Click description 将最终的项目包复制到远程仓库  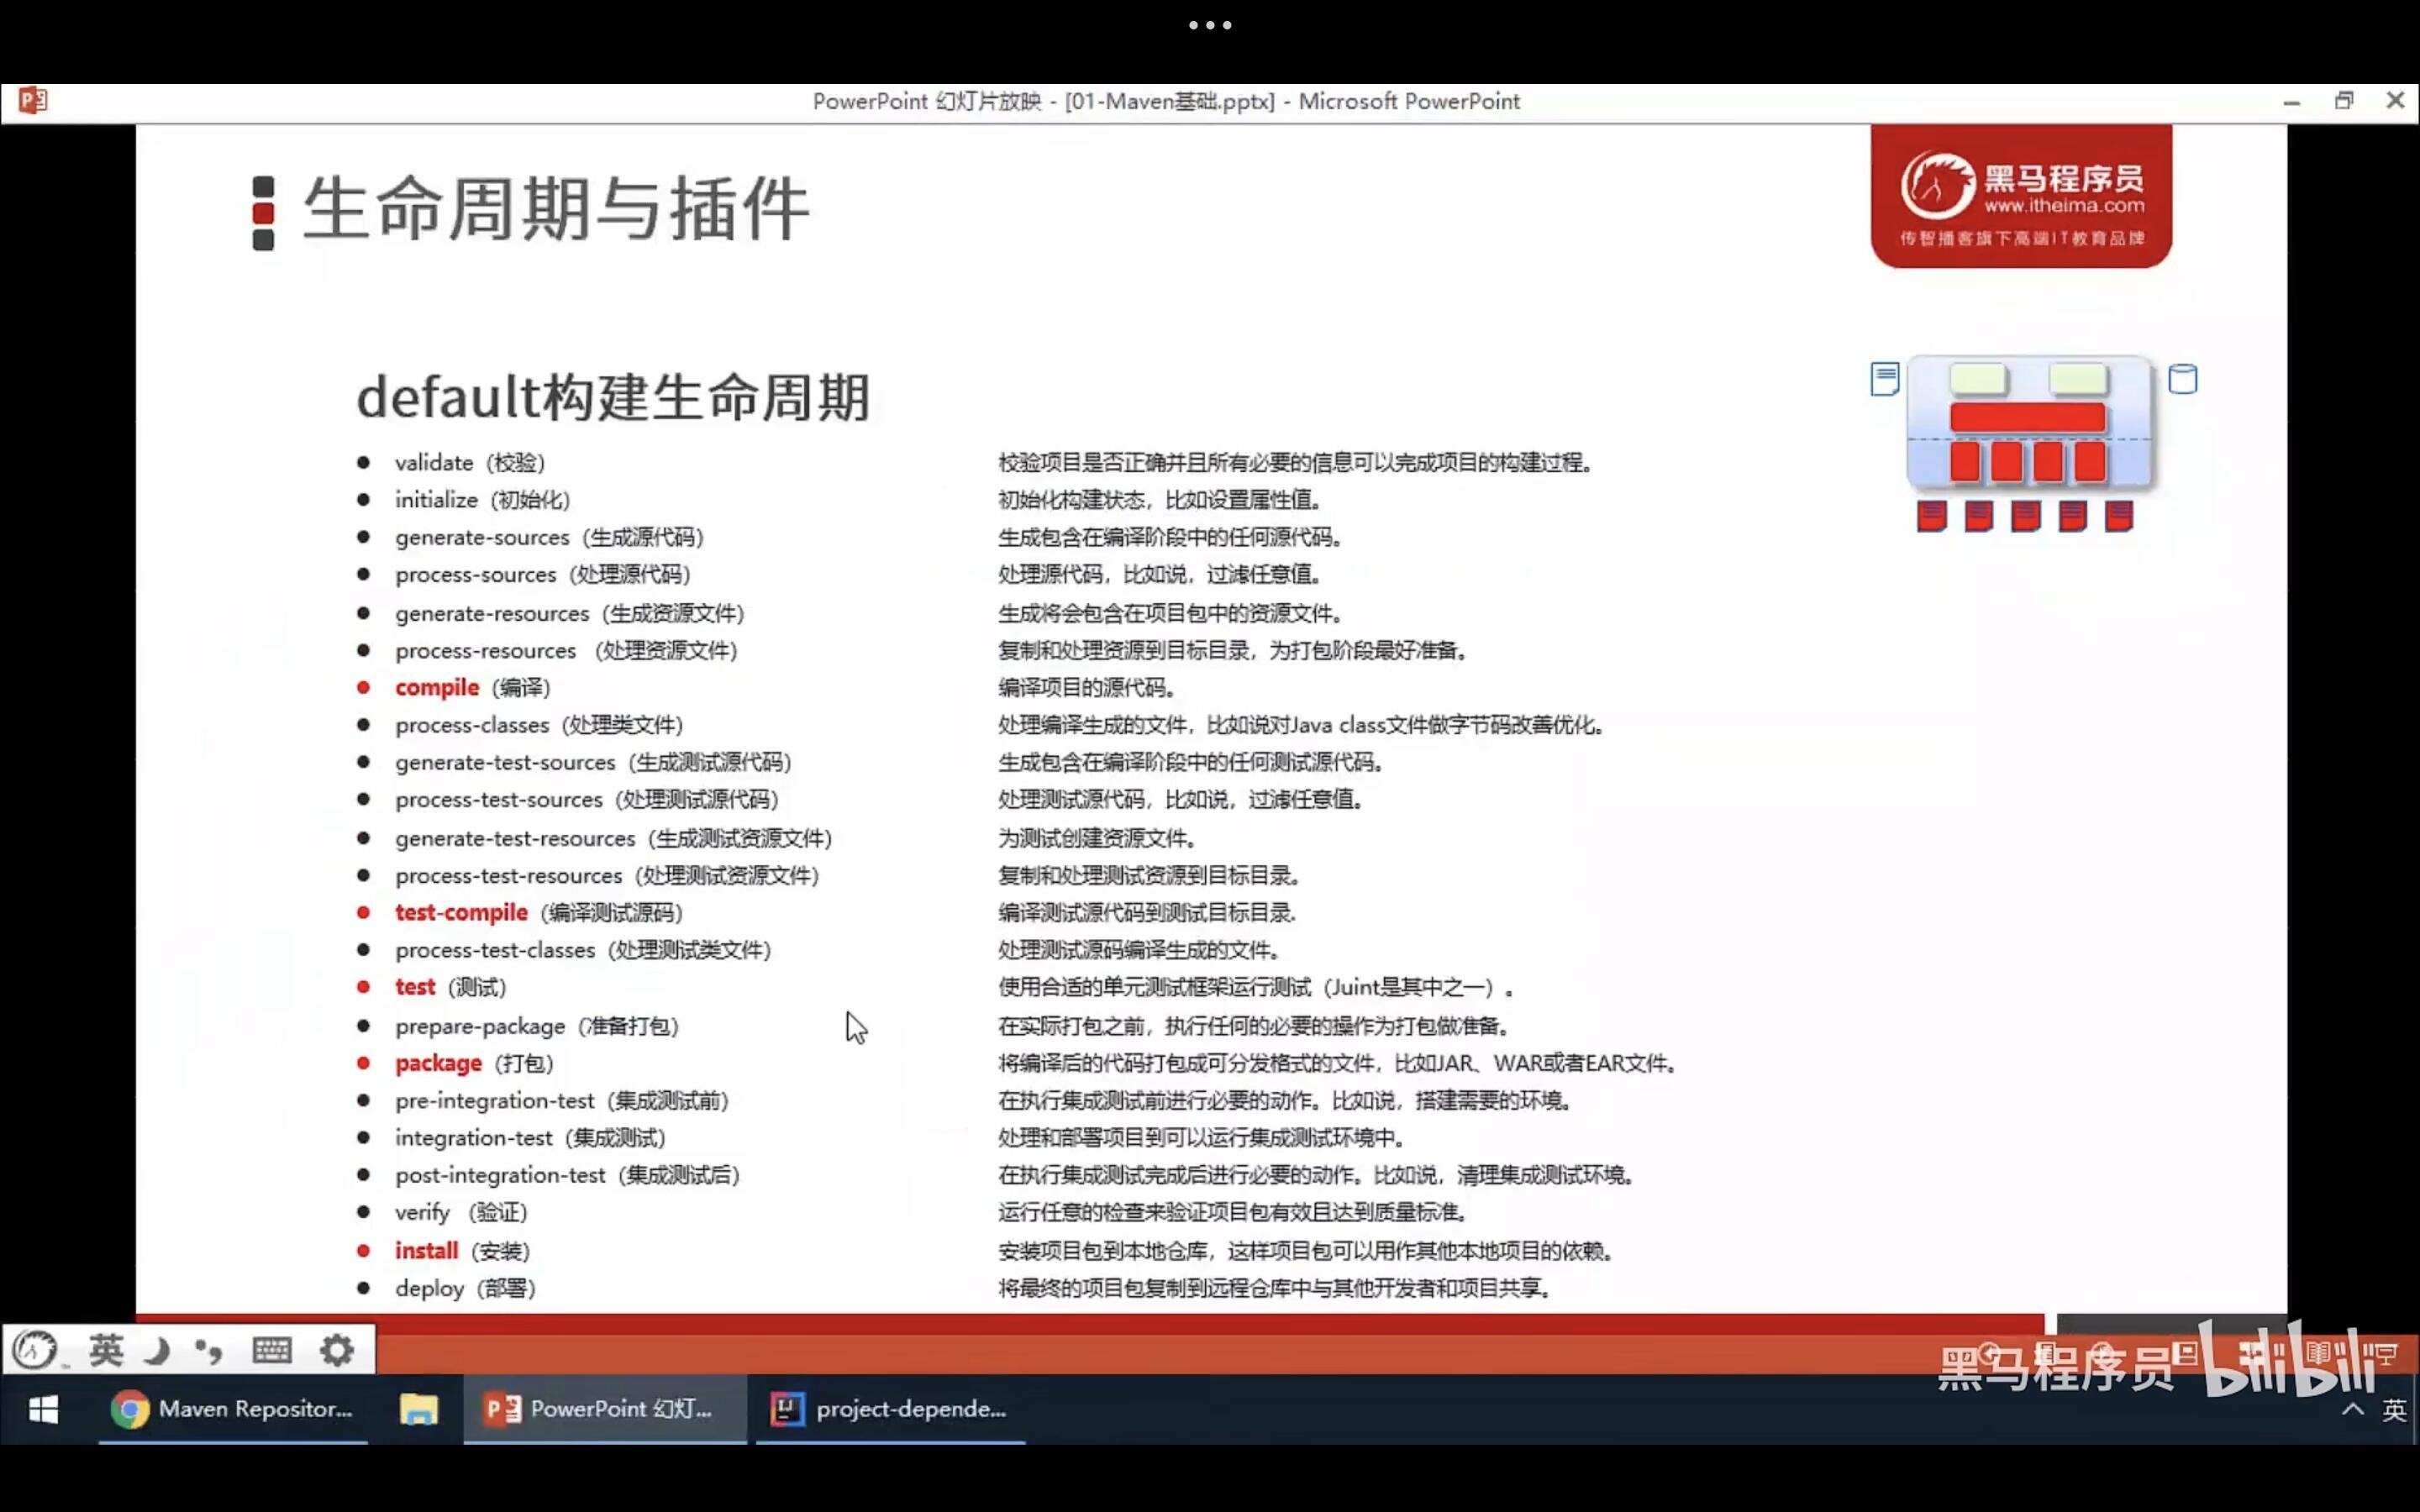[x=1275, y=1289]
